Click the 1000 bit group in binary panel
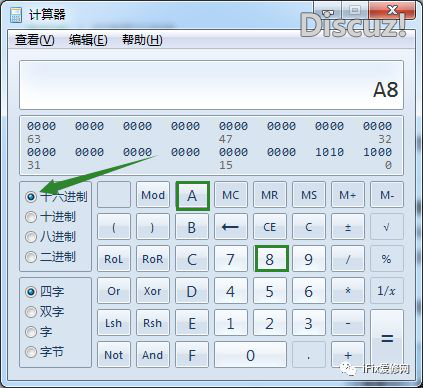This screenshot has width=423, height=388. point(377,152)
